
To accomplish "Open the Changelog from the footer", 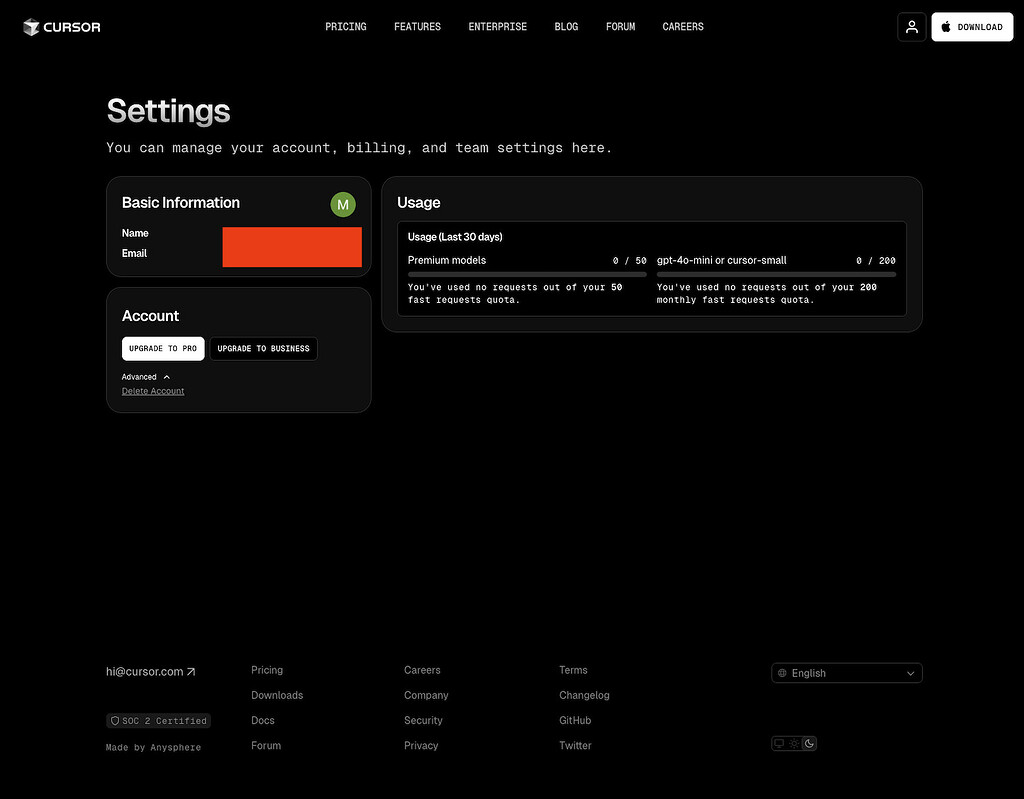I will [x=584, y=695].
